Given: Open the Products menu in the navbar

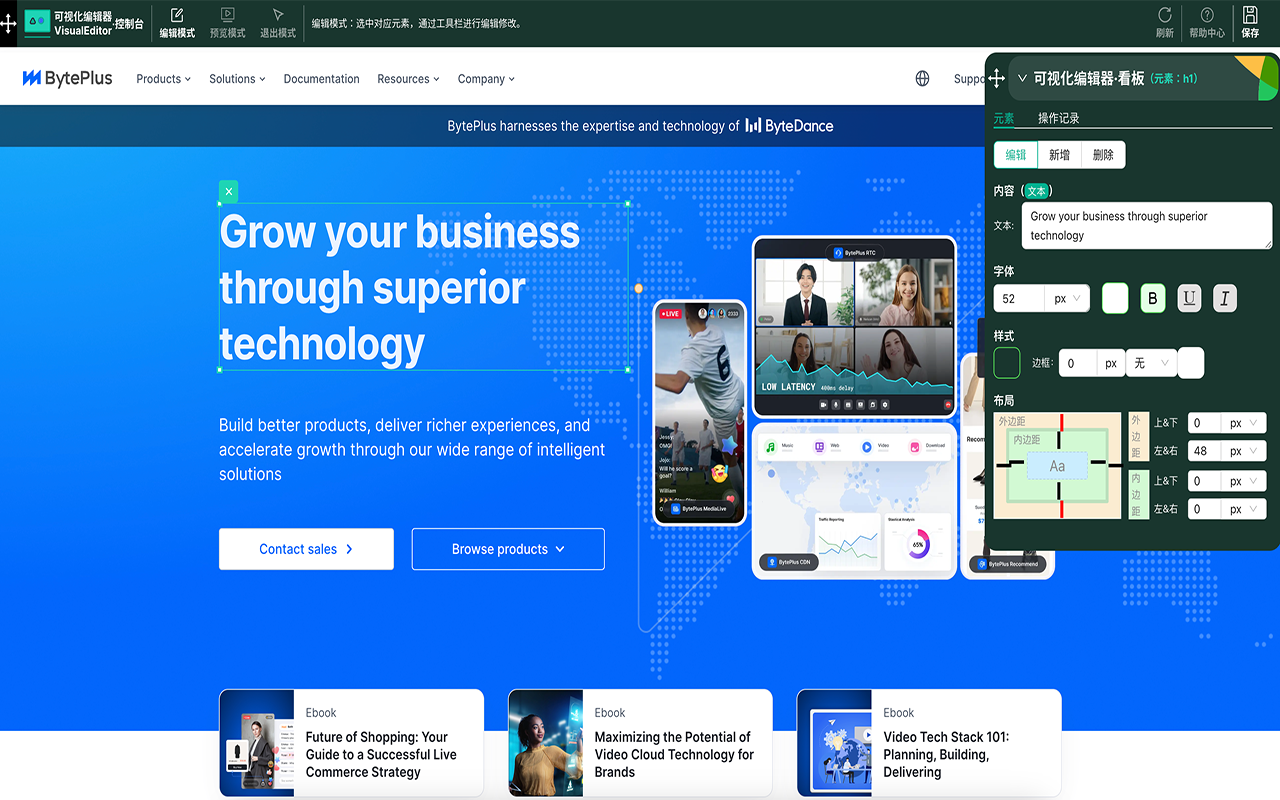Looking at the screenshot, I should pos(162,78).
